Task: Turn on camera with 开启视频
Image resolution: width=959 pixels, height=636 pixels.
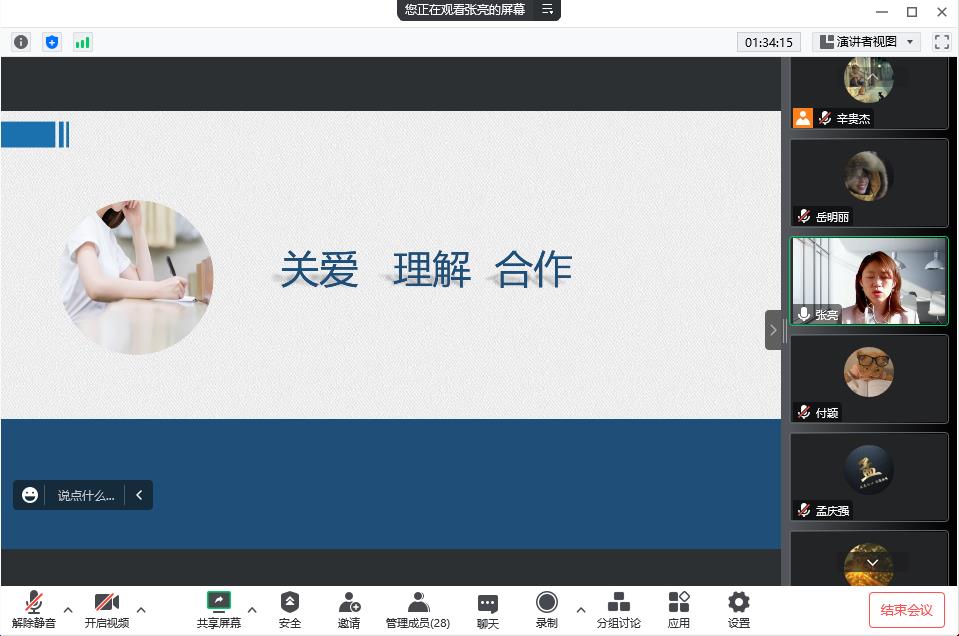Action: click(107, 610)
